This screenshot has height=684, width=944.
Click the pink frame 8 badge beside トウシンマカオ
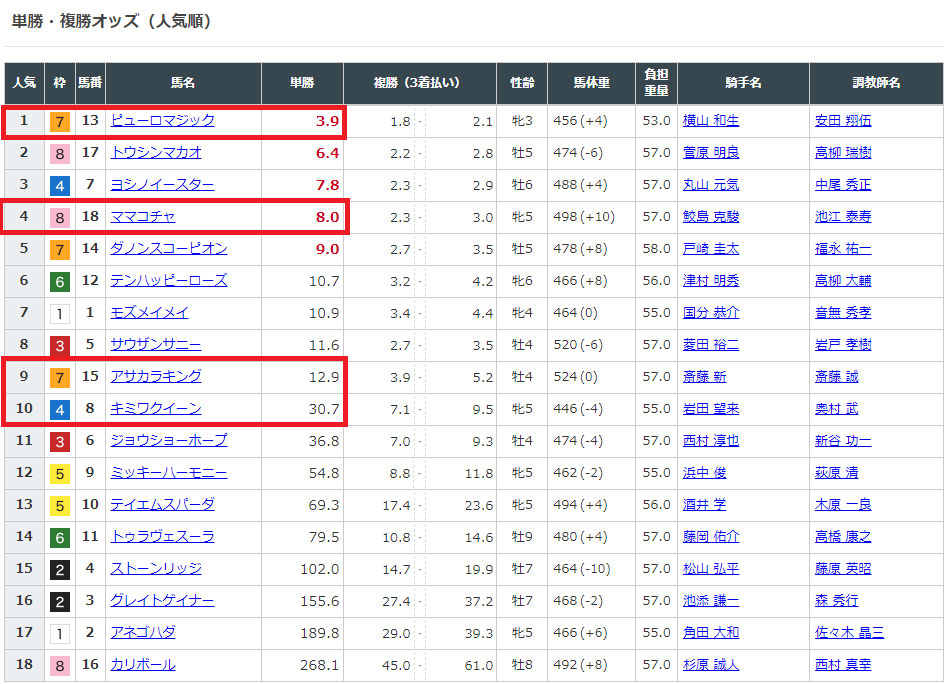pyautogui.click(x=60, y=153)
